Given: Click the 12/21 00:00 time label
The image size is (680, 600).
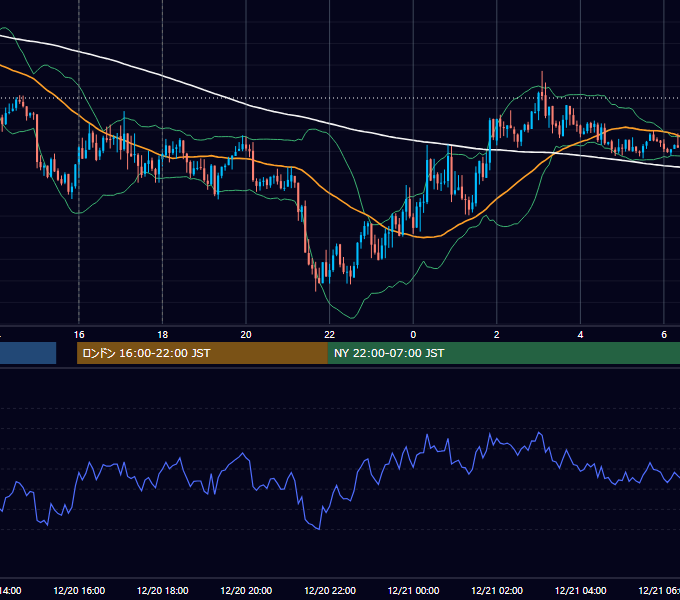Looking at the screenshot, I should 413,590.
